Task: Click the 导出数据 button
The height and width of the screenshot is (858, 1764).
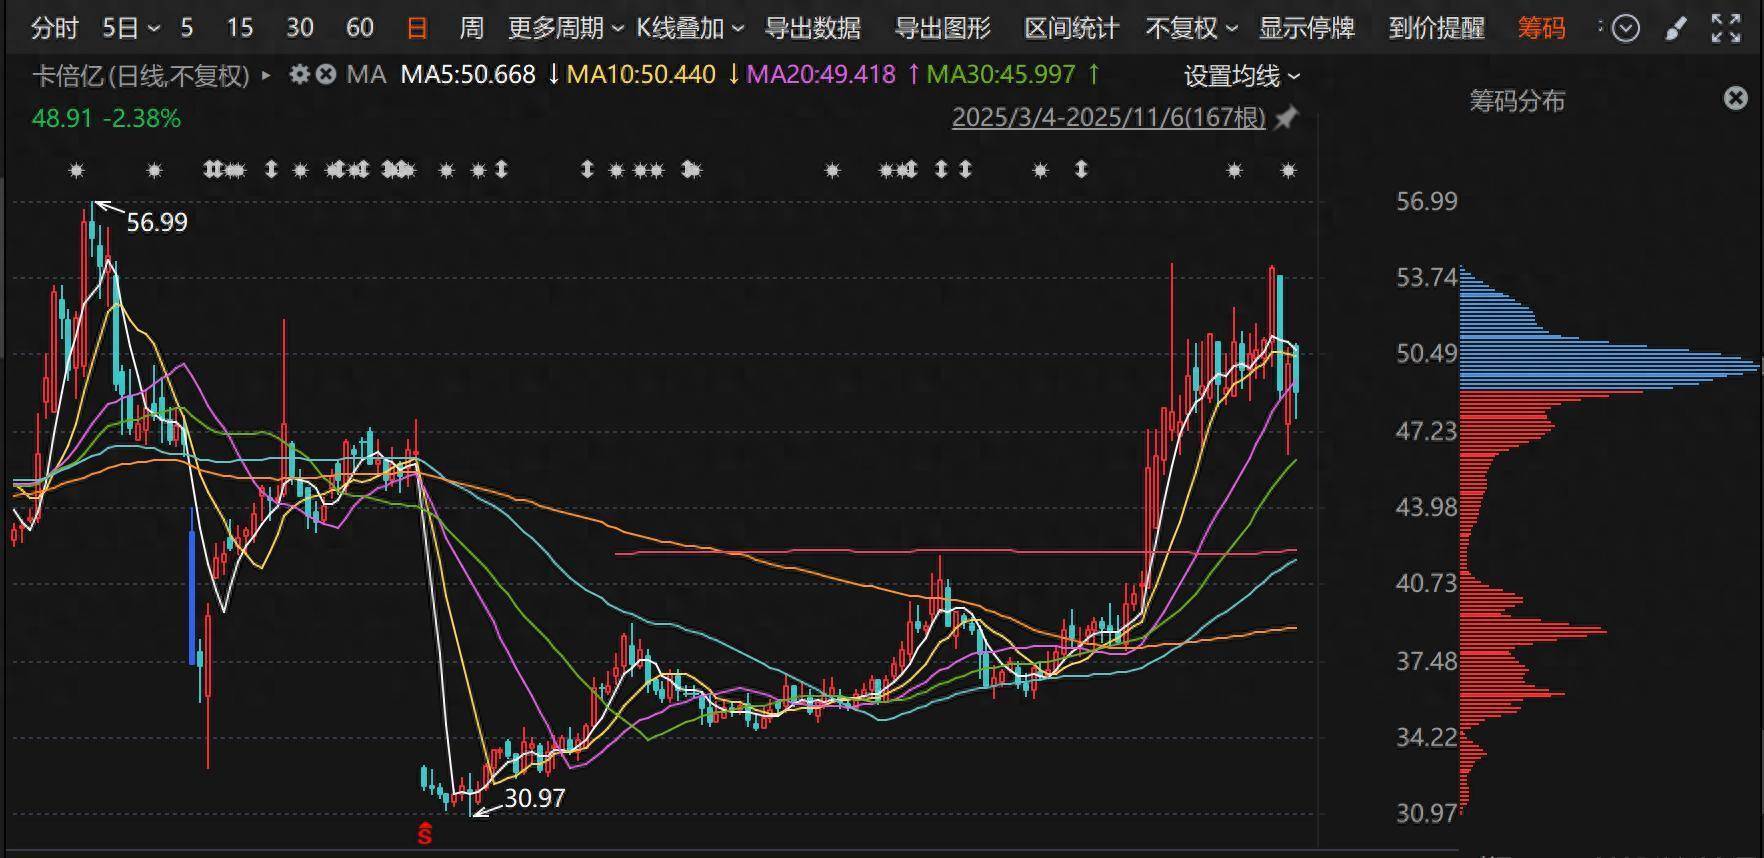Action: click(812, 28)
